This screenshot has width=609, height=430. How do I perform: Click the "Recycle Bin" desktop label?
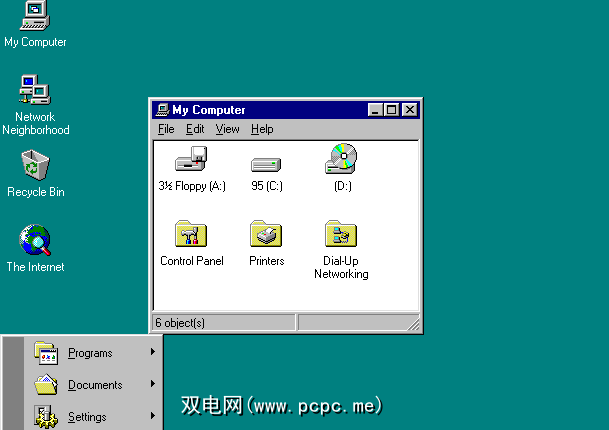click(x=36, y=192)
